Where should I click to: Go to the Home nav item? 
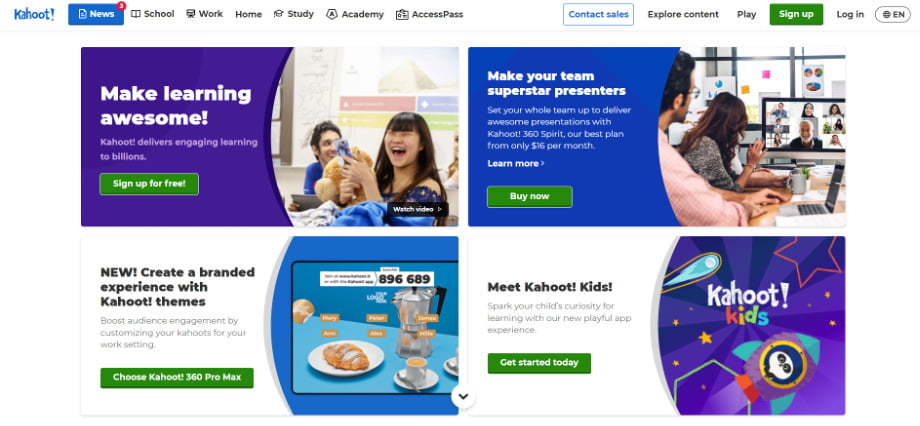point(249,14)
